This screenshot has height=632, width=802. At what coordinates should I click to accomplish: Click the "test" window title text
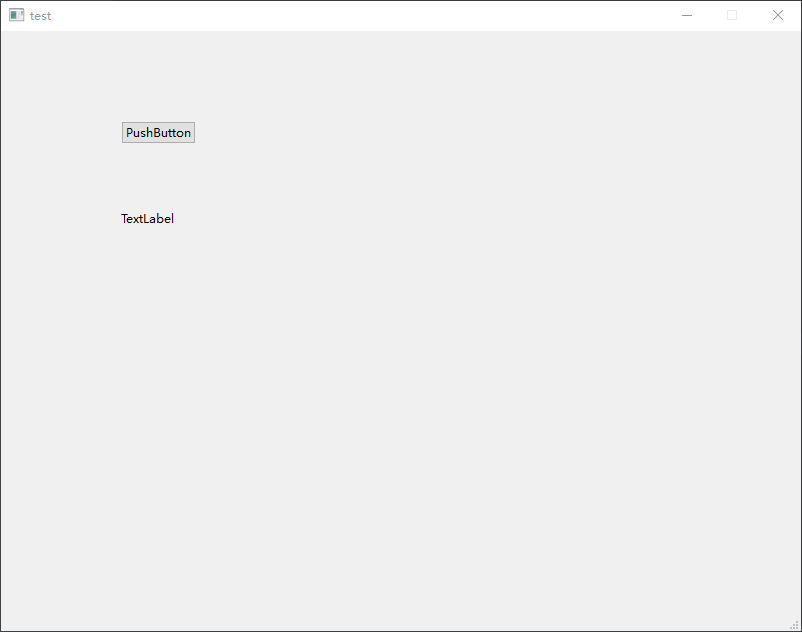[x=40, y=16]
